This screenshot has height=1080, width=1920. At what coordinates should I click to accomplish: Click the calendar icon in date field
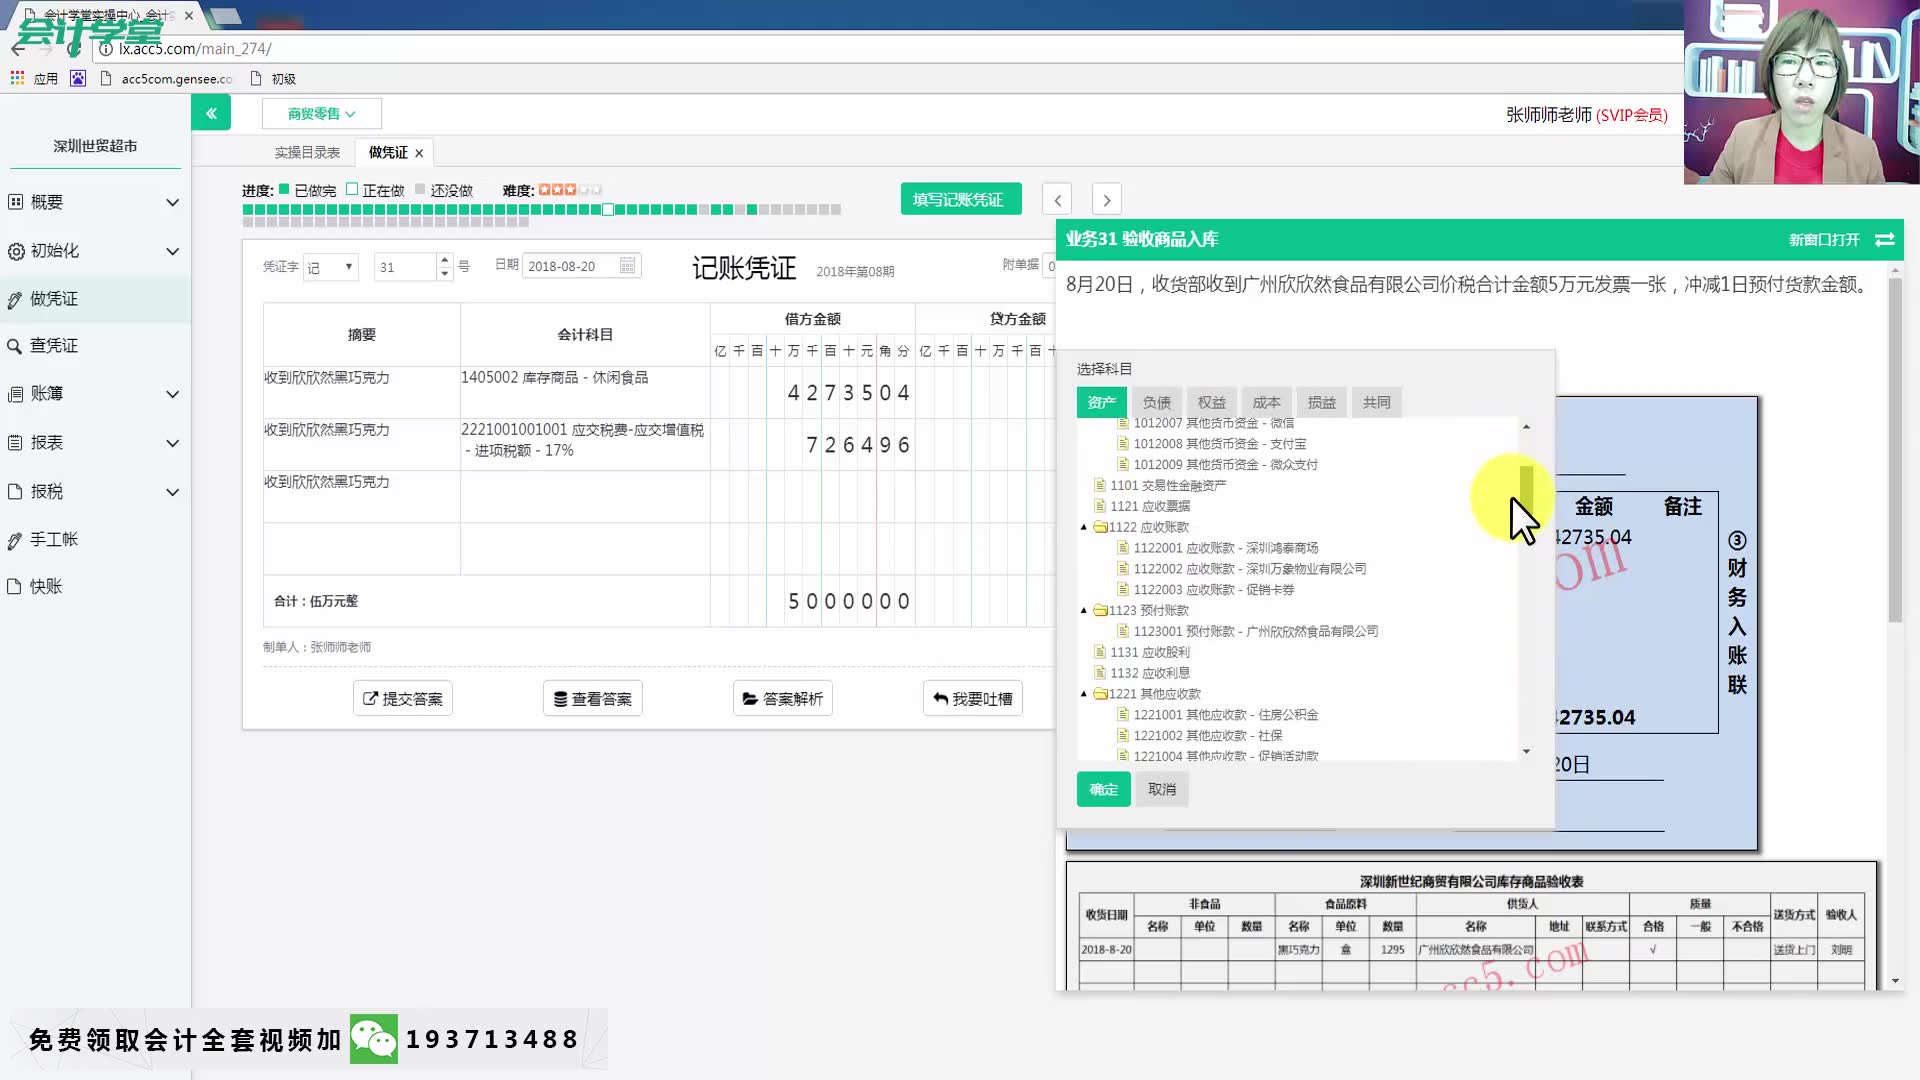coord(627,266)
